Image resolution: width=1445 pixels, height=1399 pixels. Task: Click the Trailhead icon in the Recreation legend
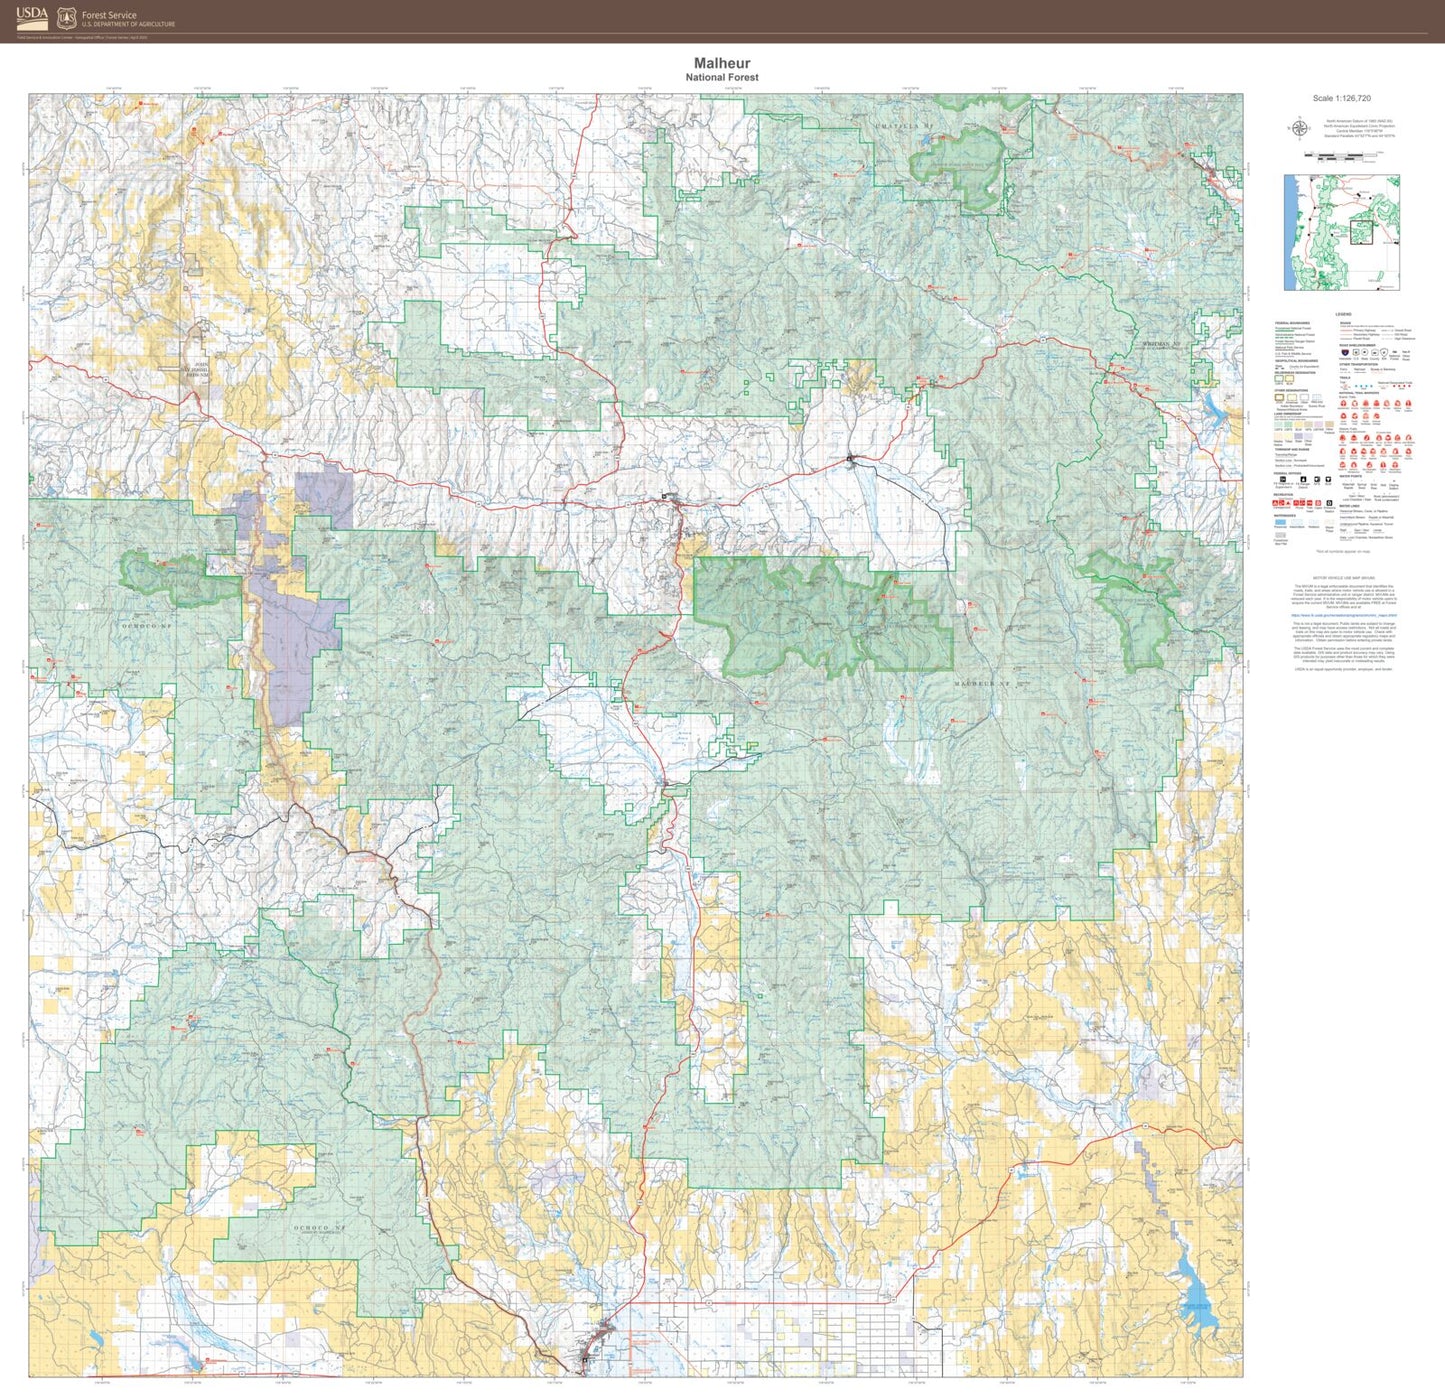pyautogui.click(x=1309, y=503)
